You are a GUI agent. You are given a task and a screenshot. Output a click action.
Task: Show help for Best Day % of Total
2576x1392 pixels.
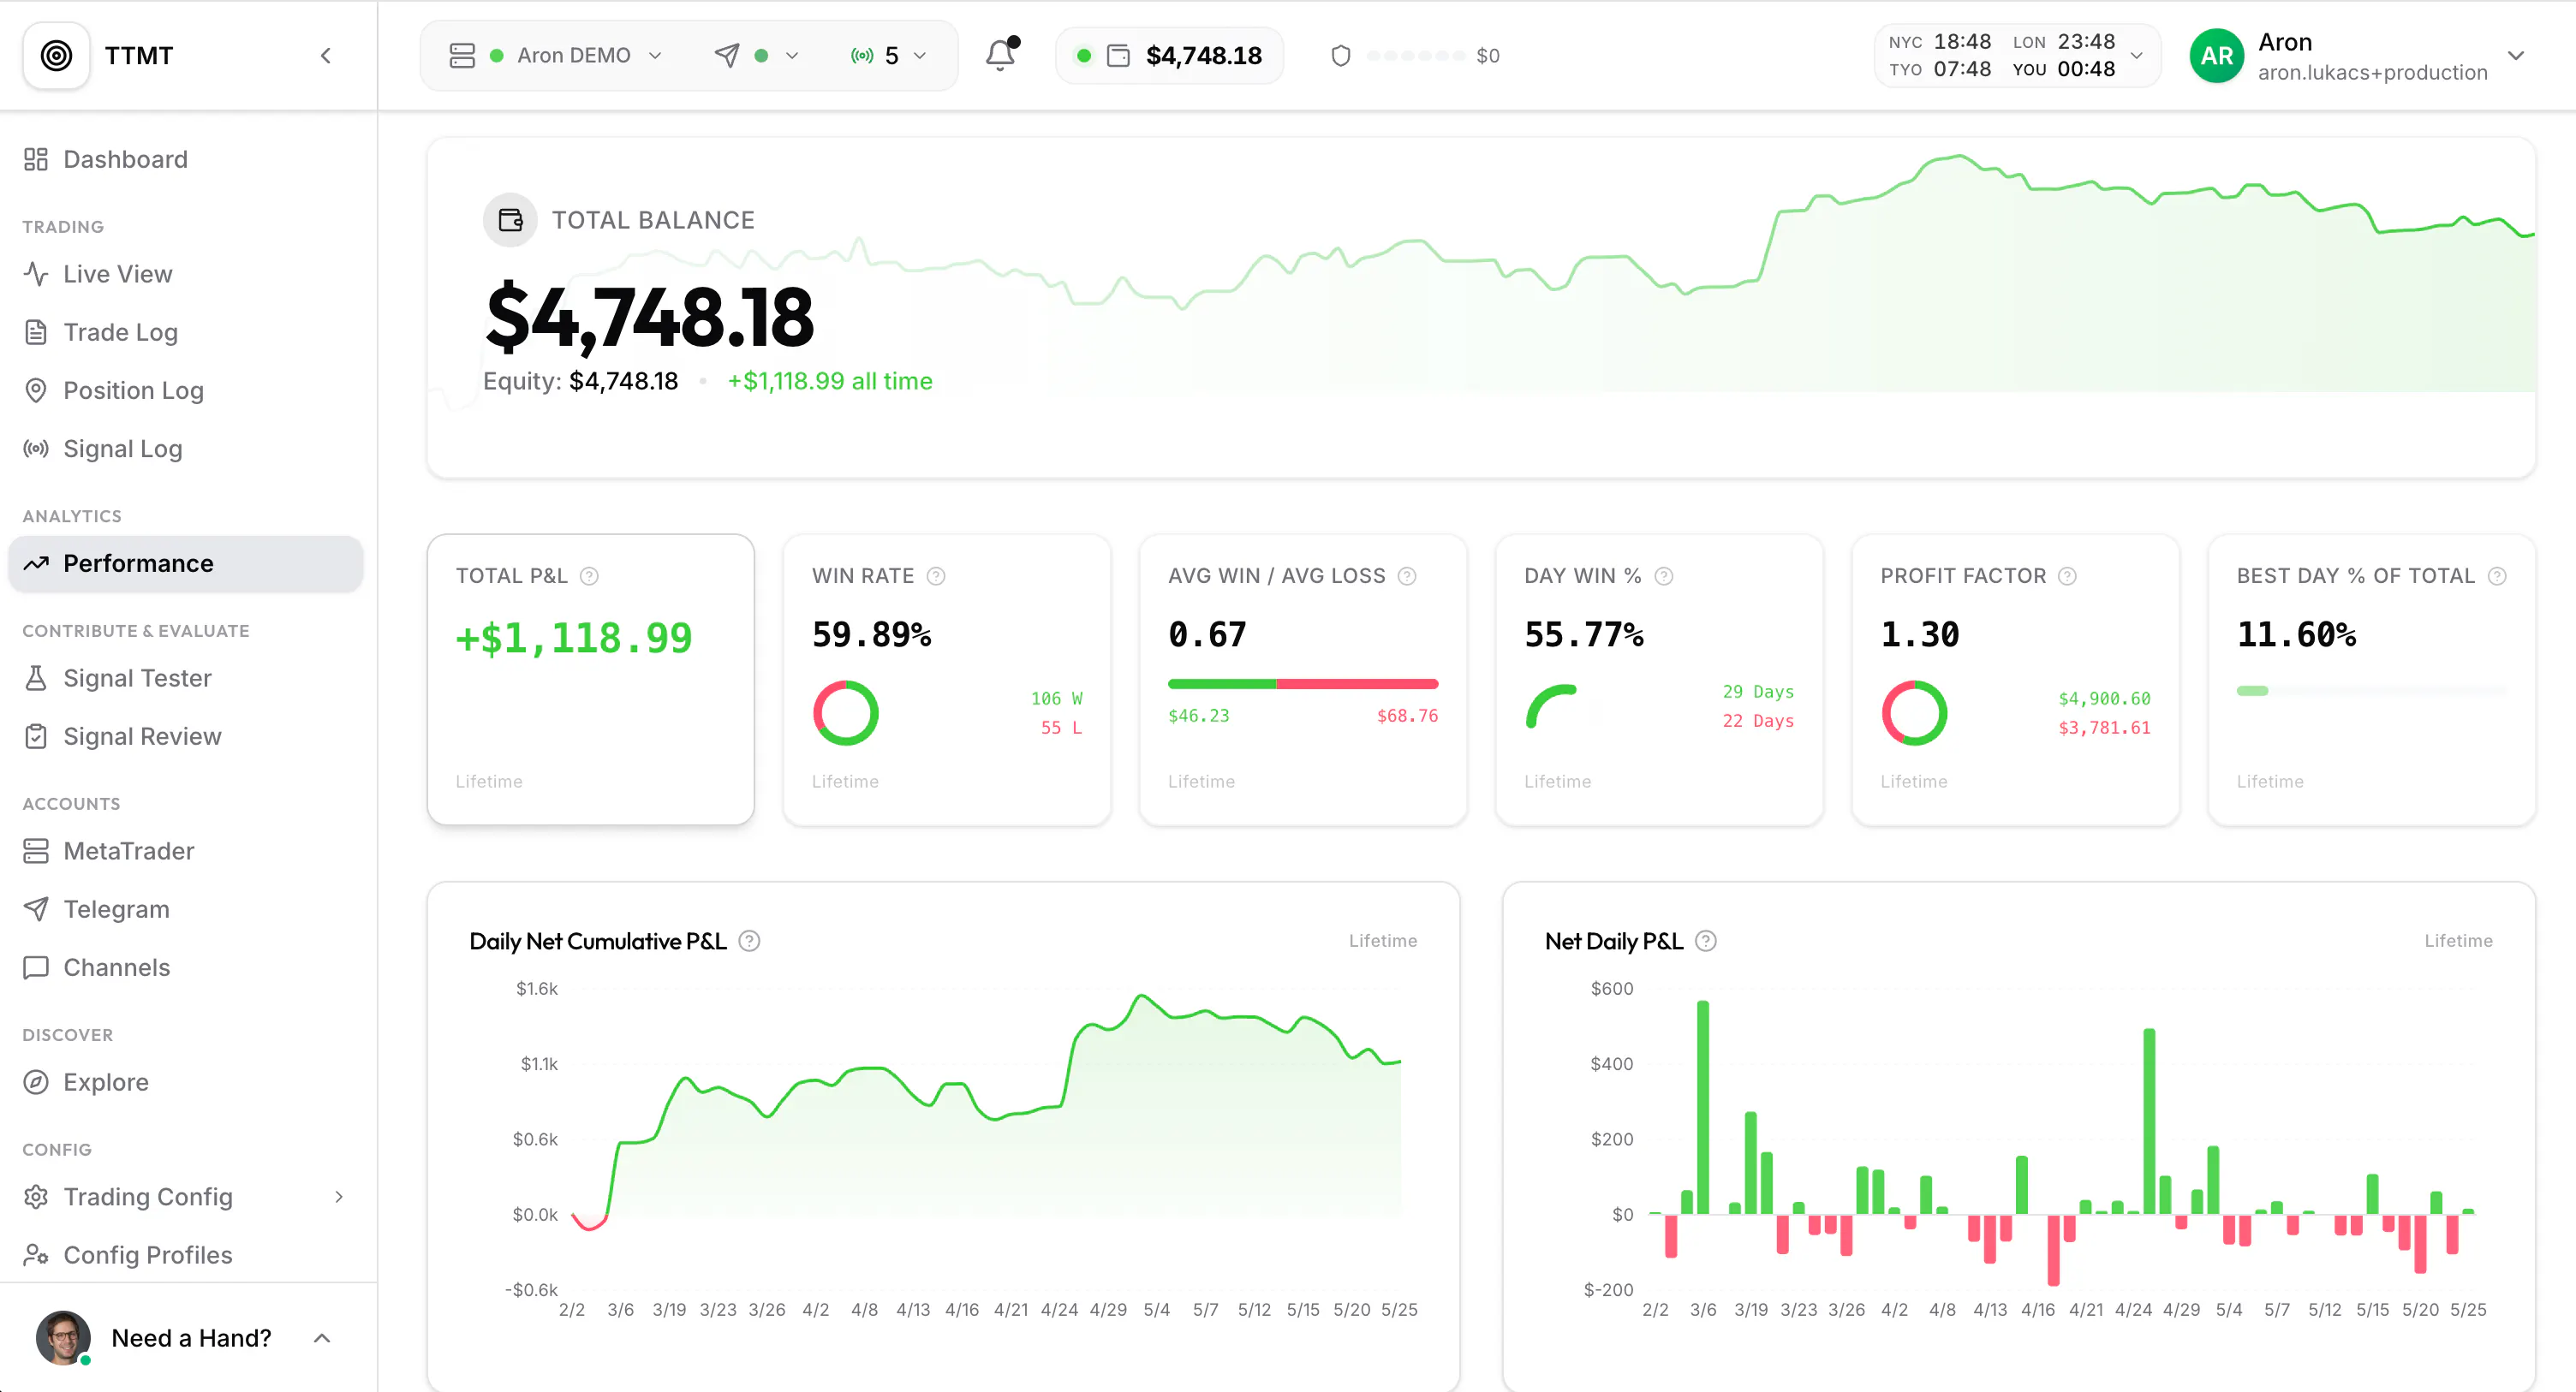pyautogui.click(x=2497, y=576)
